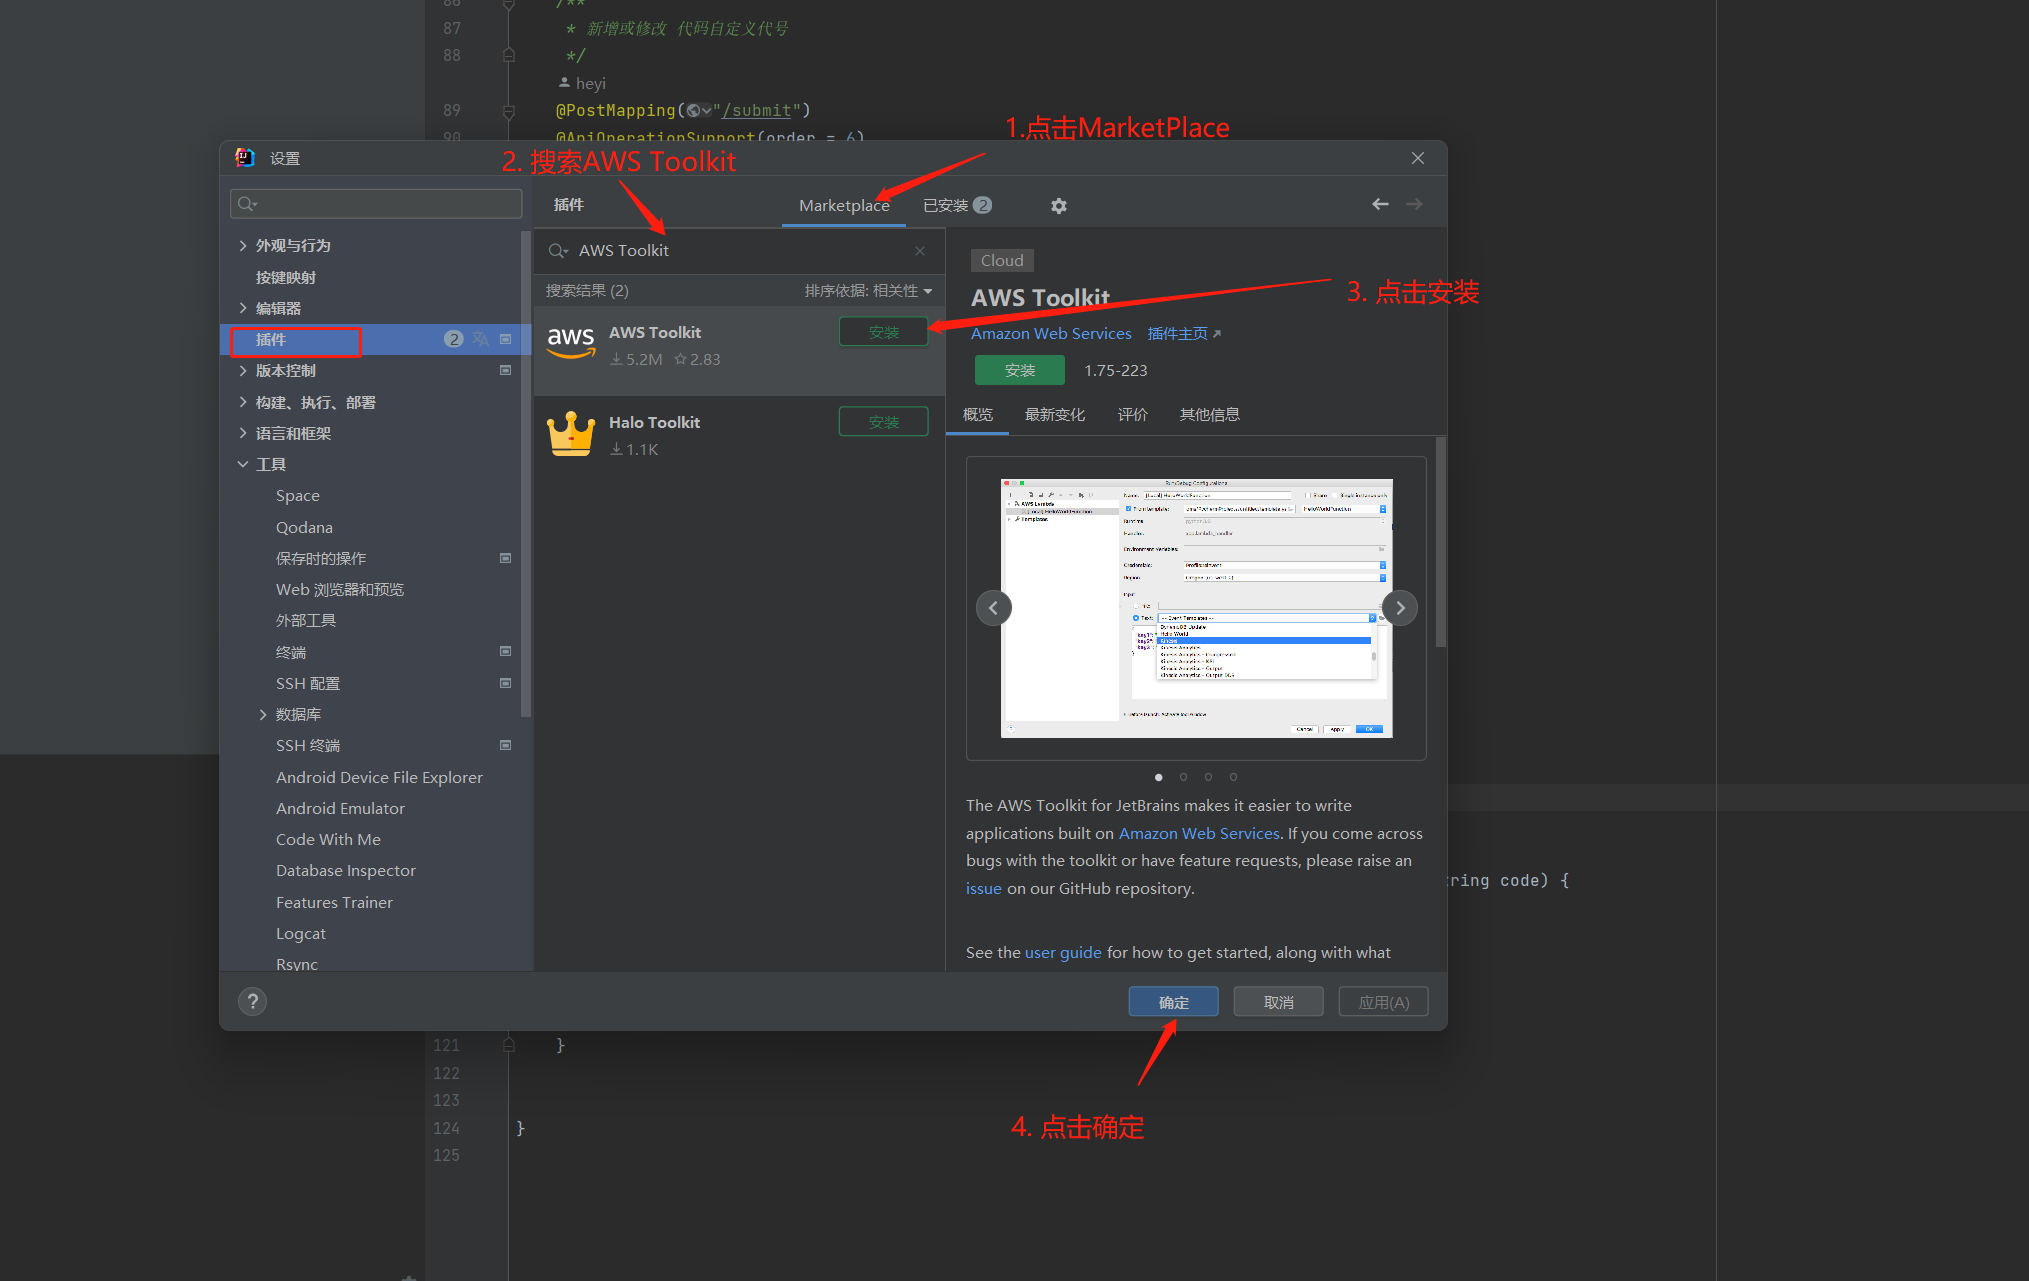Navigate back using the left arrow icon
This screenshot has height=1281, width=2029.
[x=1380, y=204]
